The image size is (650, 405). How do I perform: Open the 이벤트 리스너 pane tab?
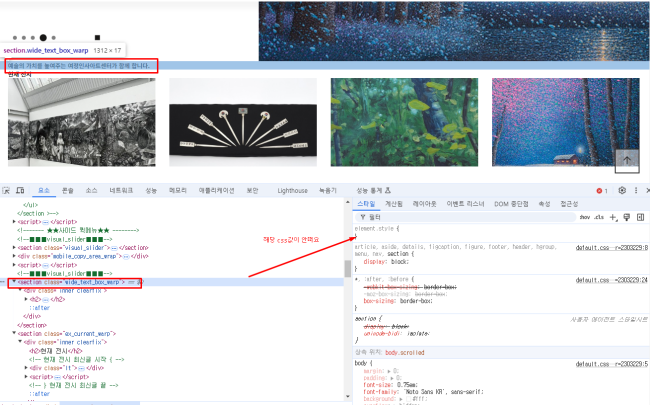coord(465,204)
